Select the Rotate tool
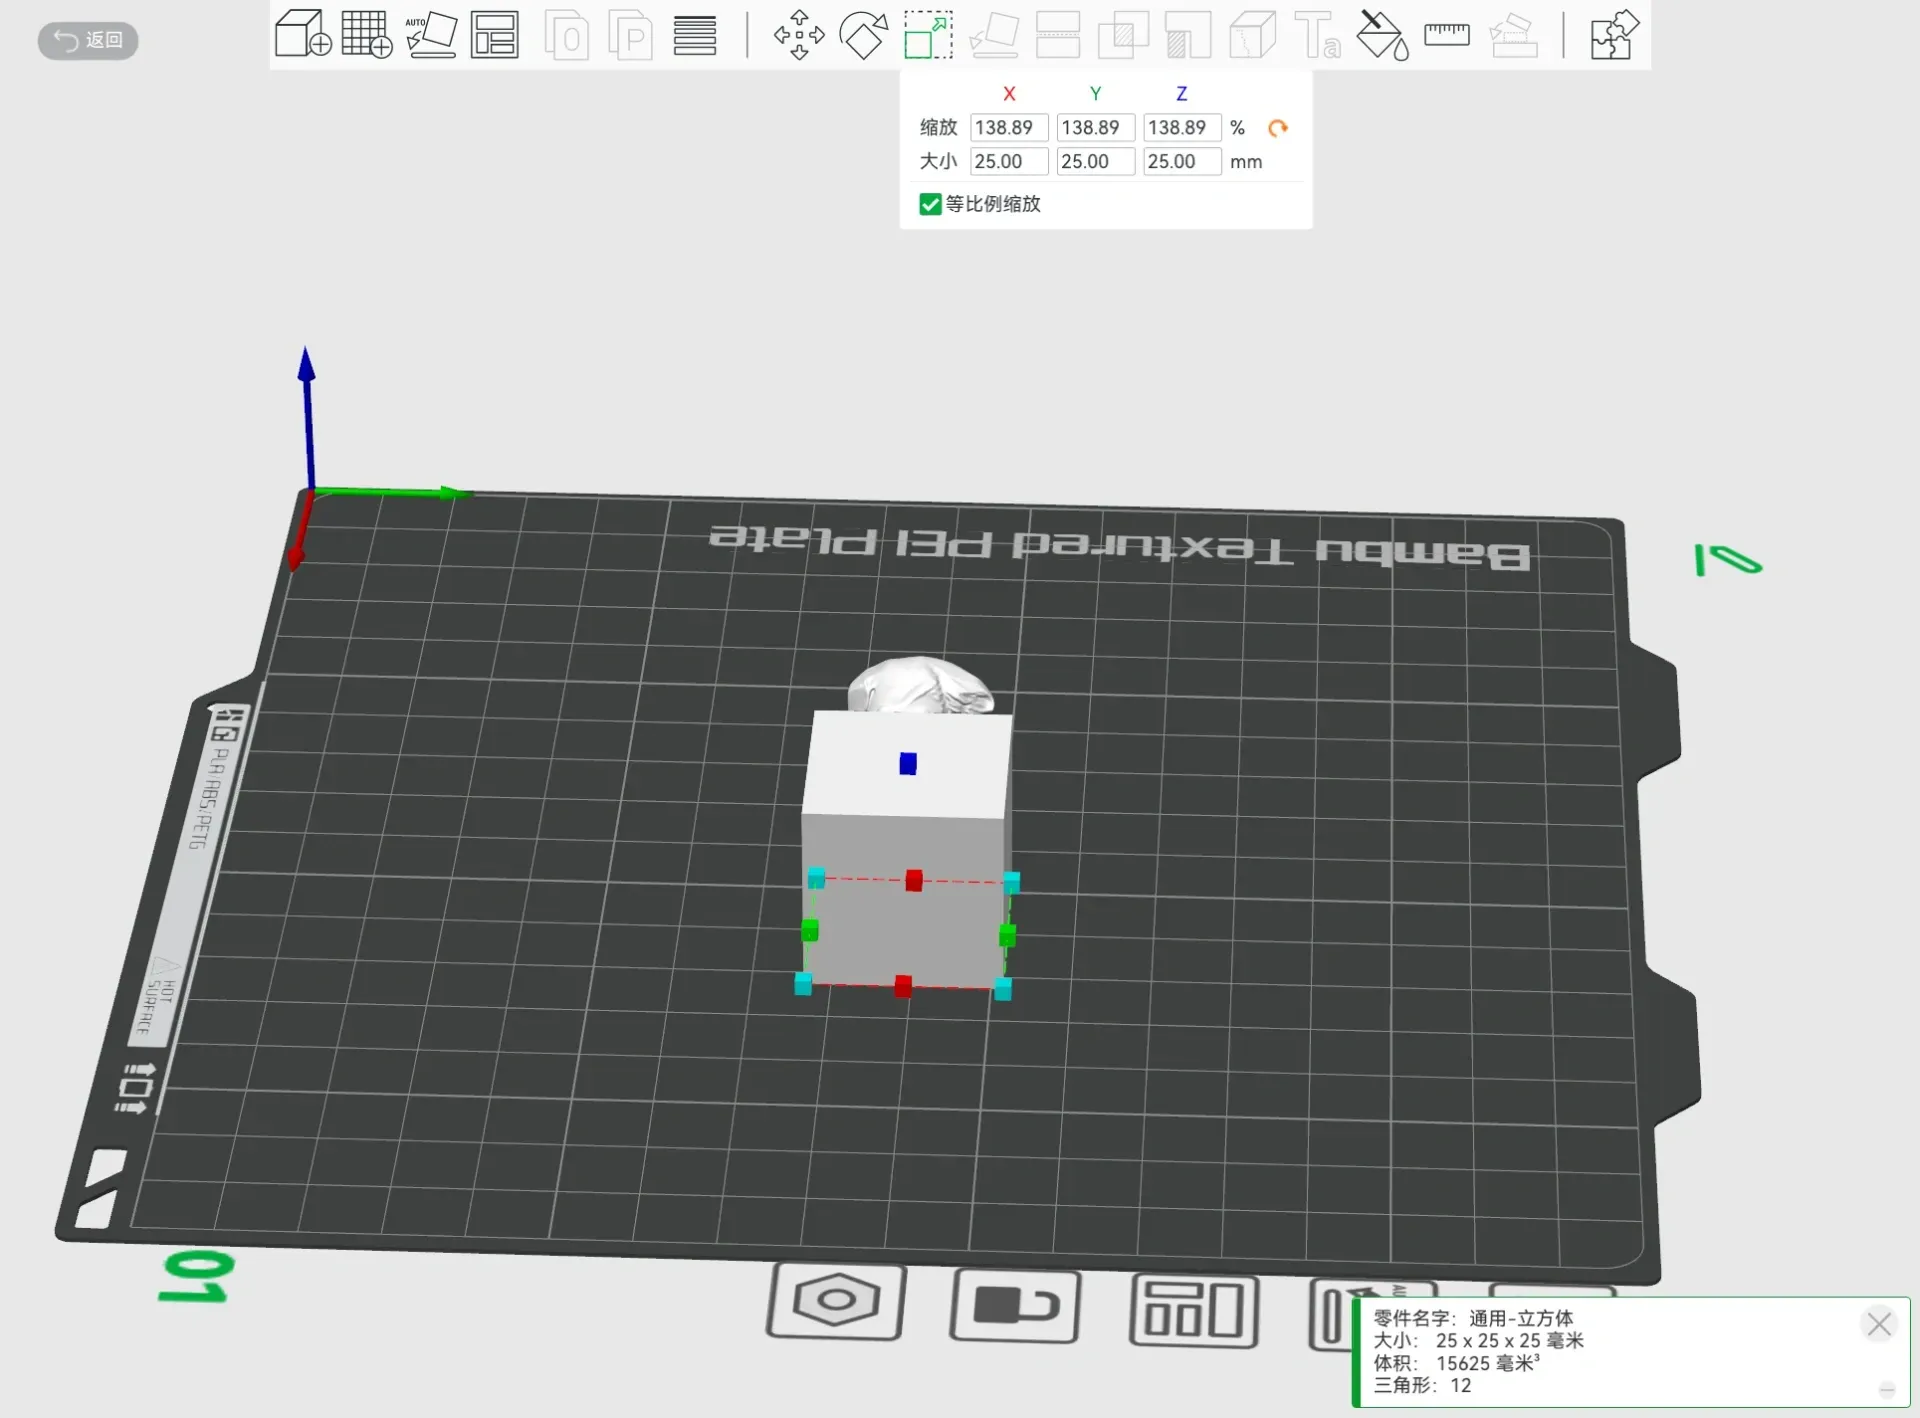 (x=863, y=35)
